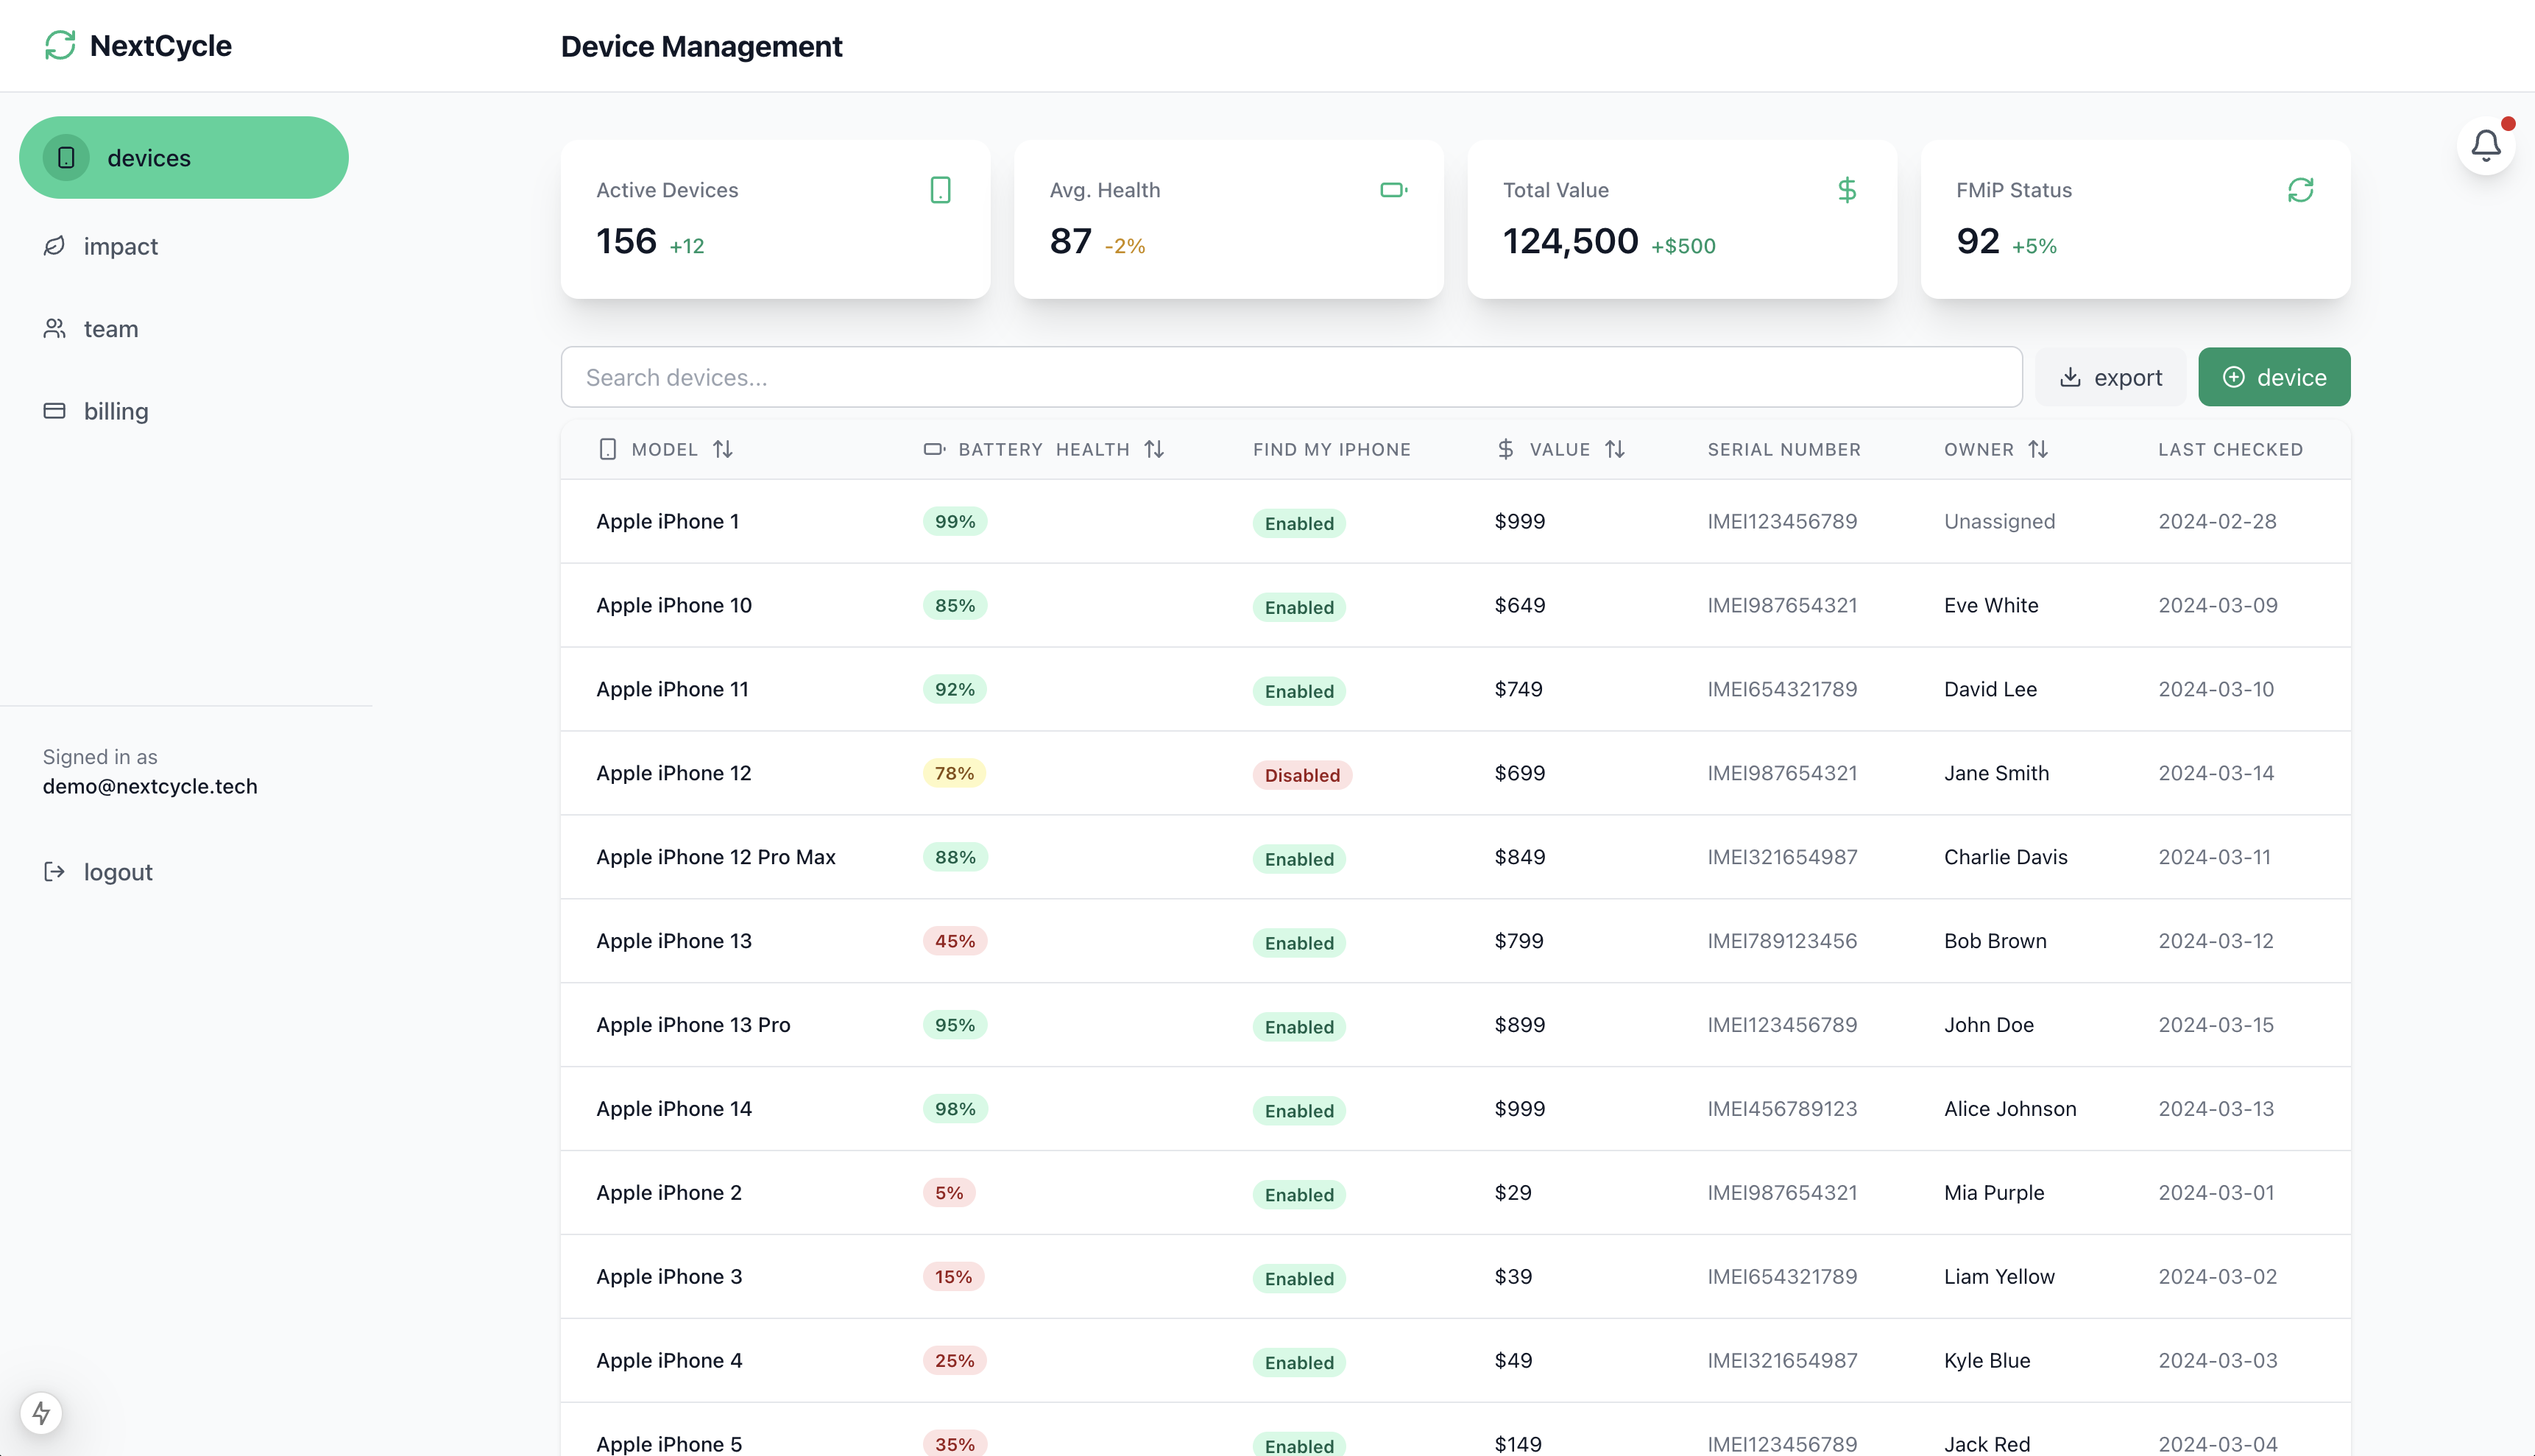
Task: Export the device list
Action: 2110,377
